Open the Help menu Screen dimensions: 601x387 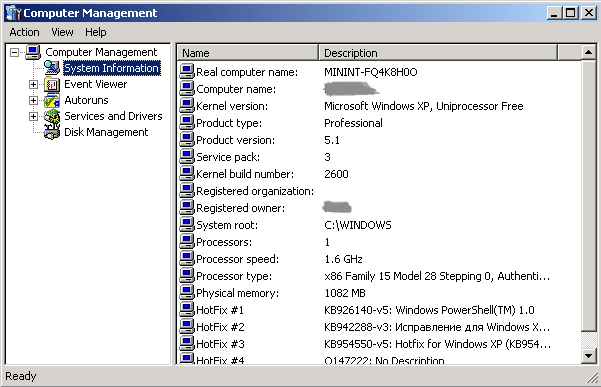click(x=95, y=32)
